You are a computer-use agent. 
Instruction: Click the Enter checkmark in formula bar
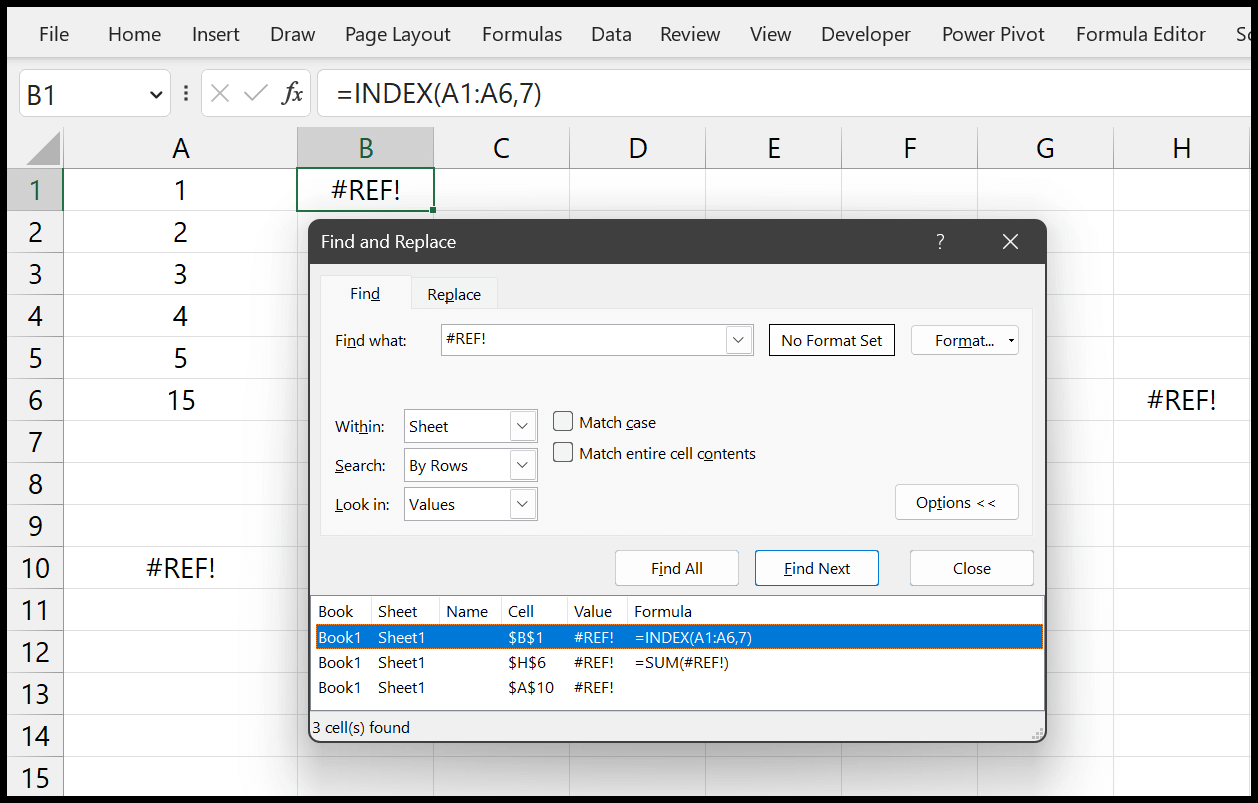coord(256,92)
